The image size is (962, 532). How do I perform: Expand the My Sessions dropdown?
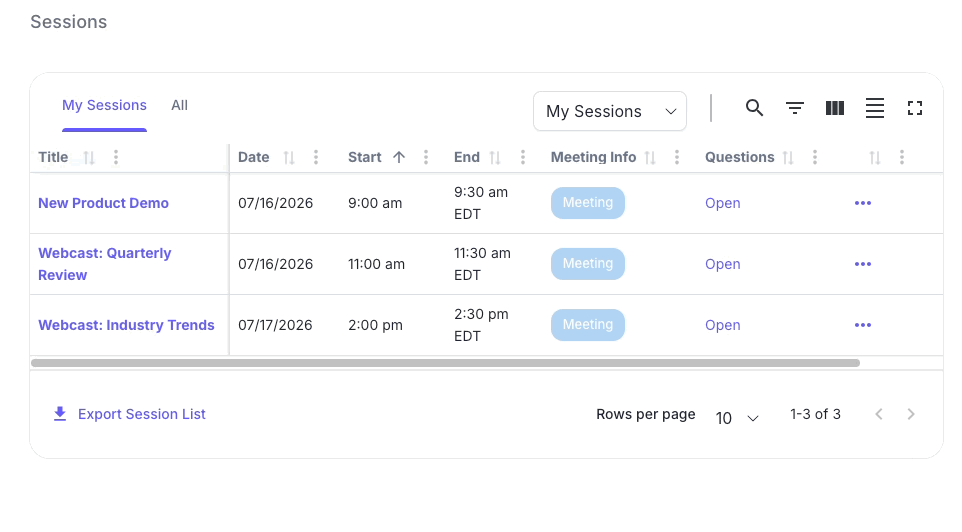click(x=610, y=111)
